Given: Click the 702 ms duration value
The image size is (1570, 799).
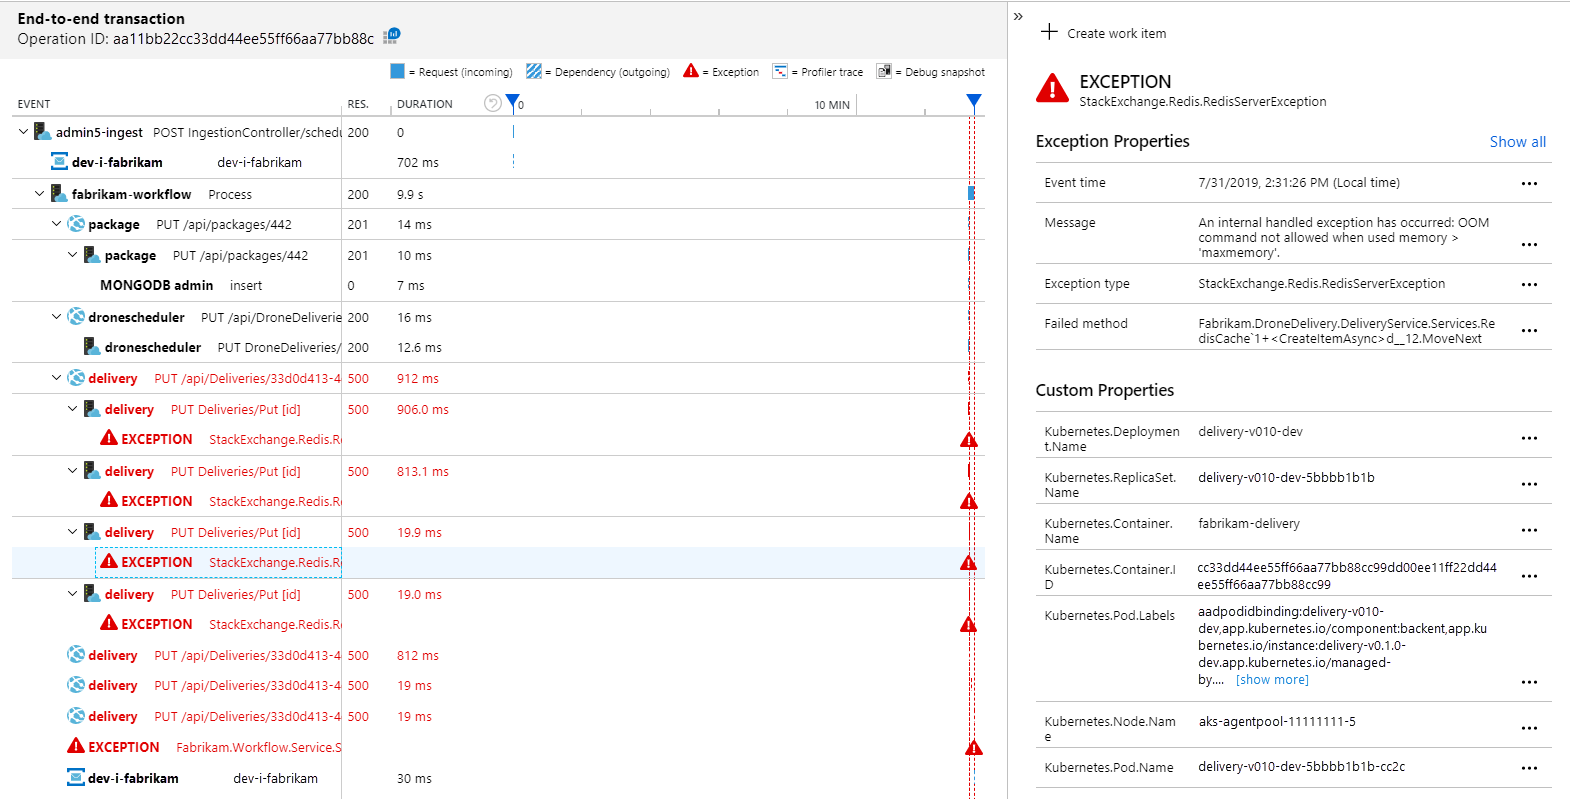Looking at the screenshot, I should [418, 162].
